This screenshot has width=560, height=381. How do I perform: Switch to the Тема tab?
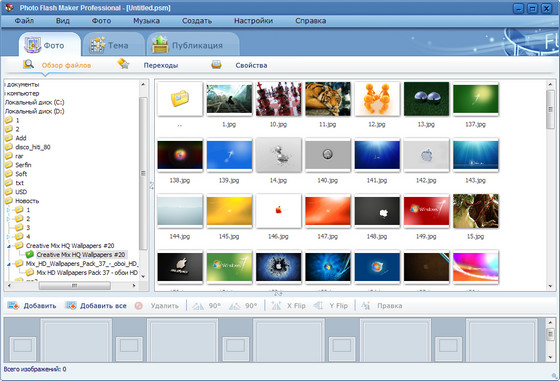(114, 45)
